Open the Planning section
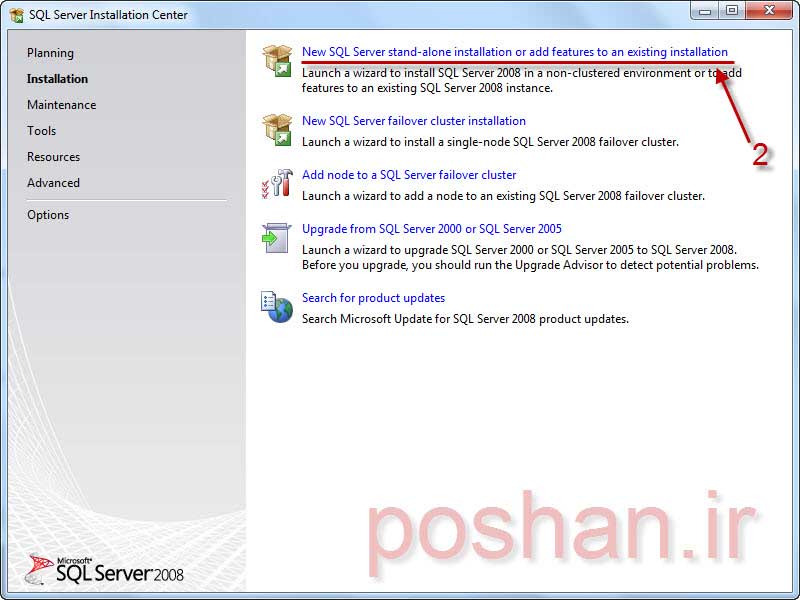This screenshot has height=600, width=800. (50, 53)
